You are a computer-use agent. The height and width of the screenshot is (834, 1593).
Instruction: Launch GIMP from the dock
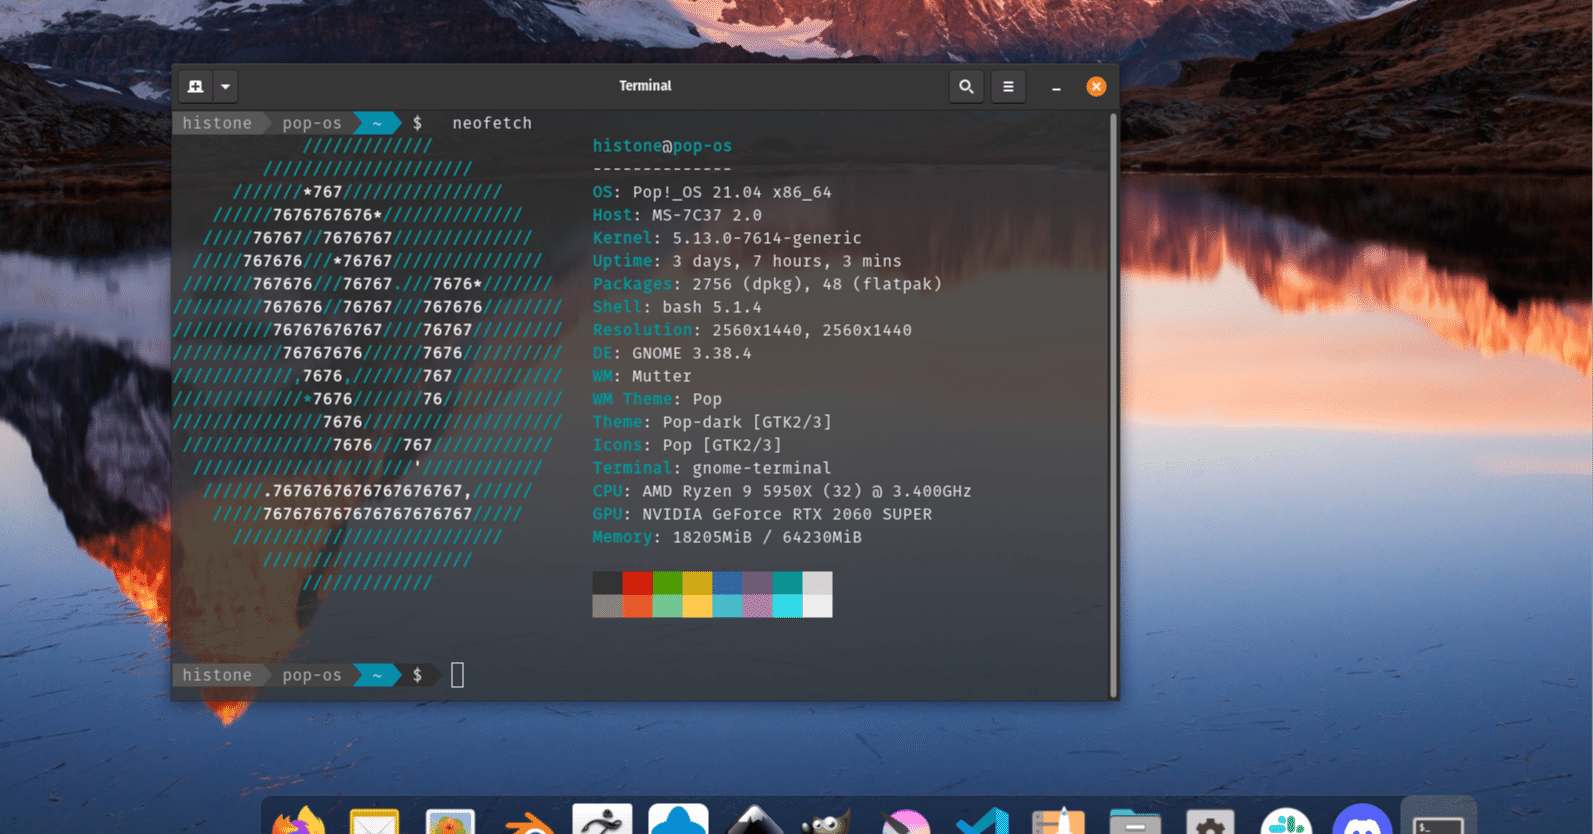pos(828,821)
